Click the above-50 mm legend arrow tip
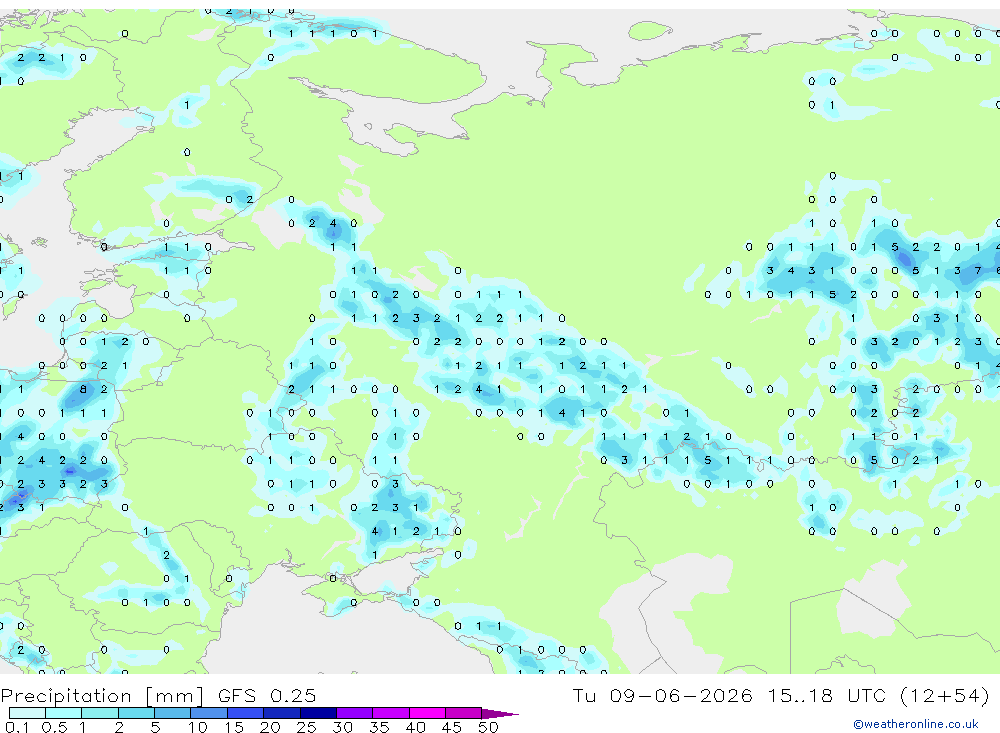The image size is (1000, 733). (x=501, y=714)
